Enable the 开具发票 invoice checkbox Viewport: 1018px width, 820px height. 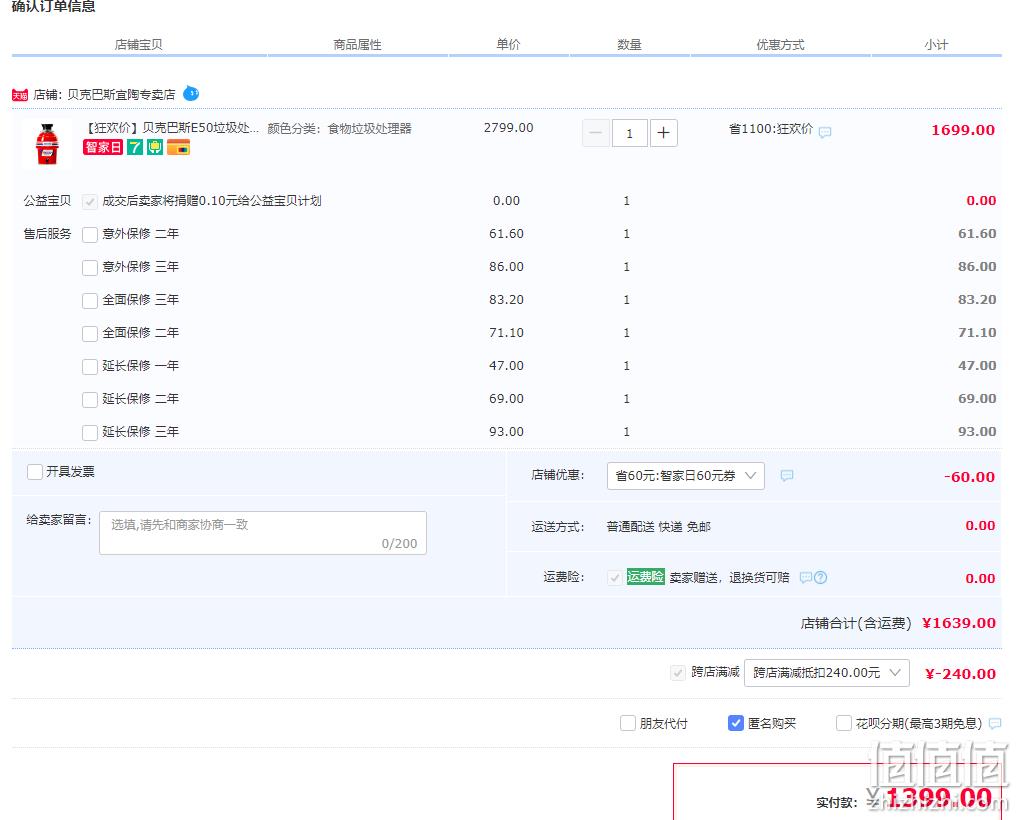34,472
